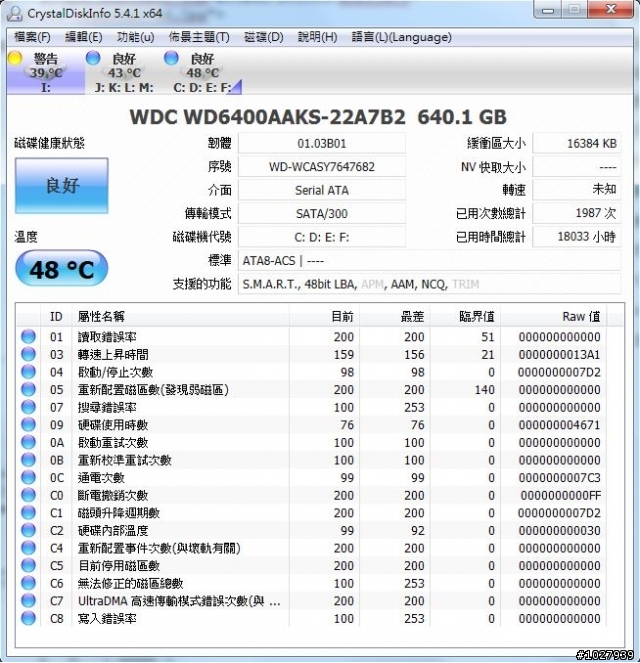Open the 檔案(F) menu
640x663 pixels.
[x=32, y=37]
